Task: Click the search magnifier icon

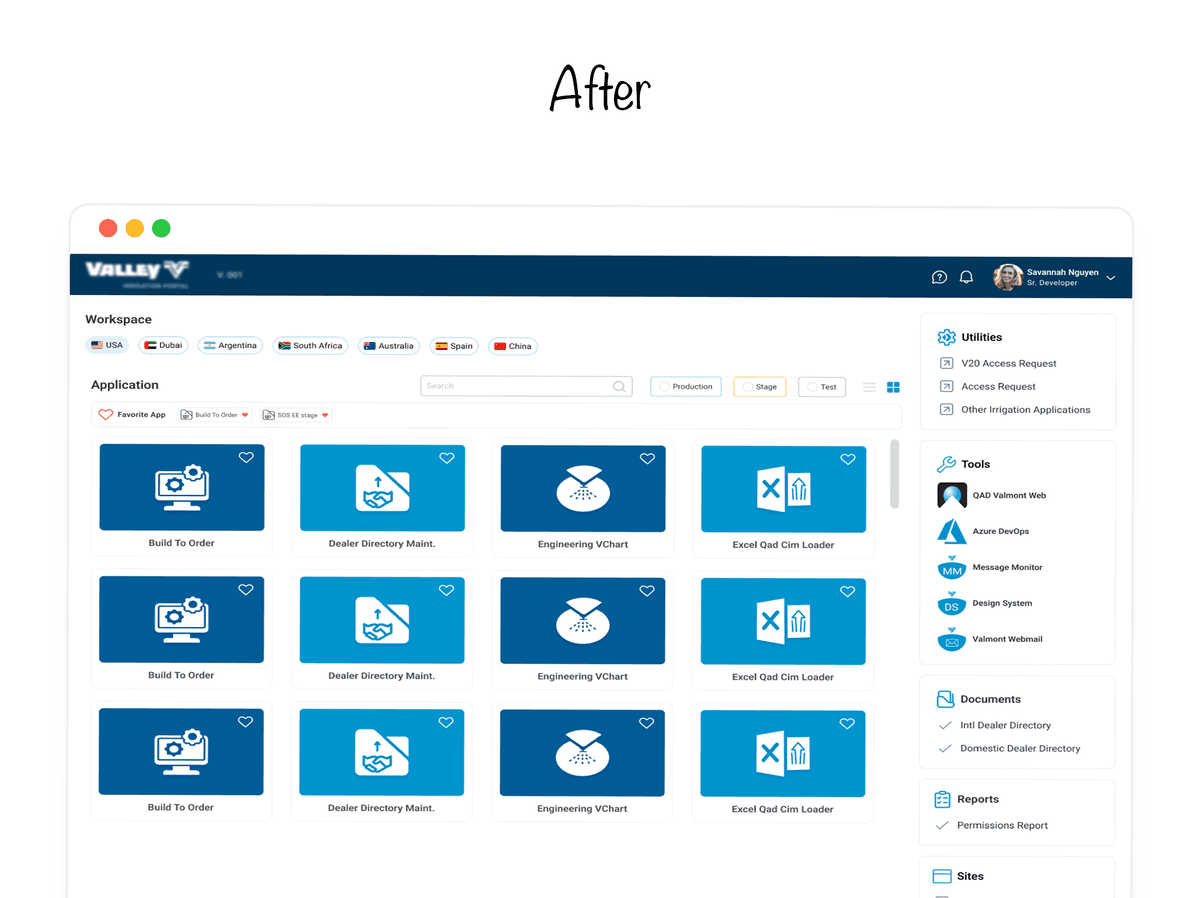Action: point(620,386)
